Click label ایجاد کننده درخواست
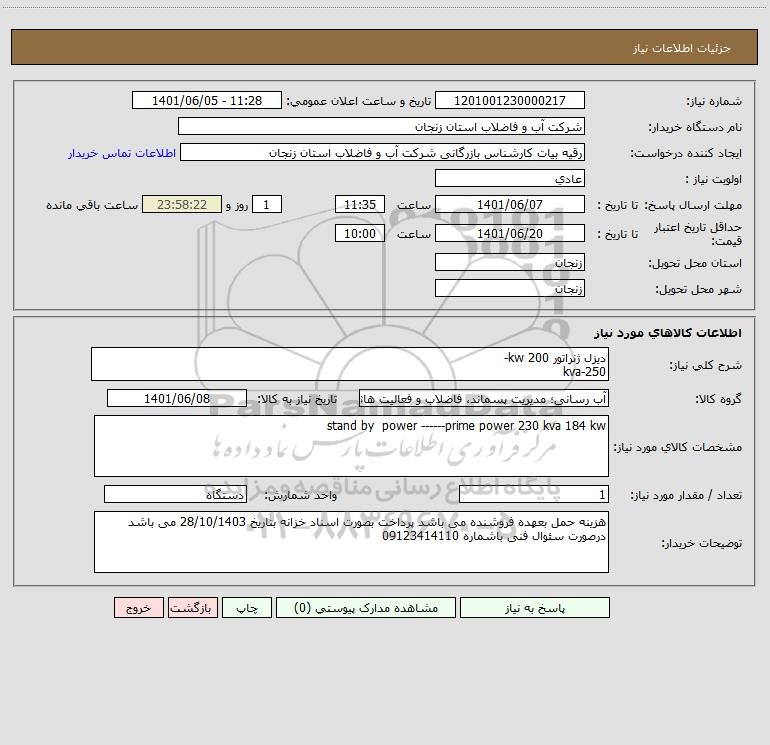The image size is (770, 745). [686, 153]
